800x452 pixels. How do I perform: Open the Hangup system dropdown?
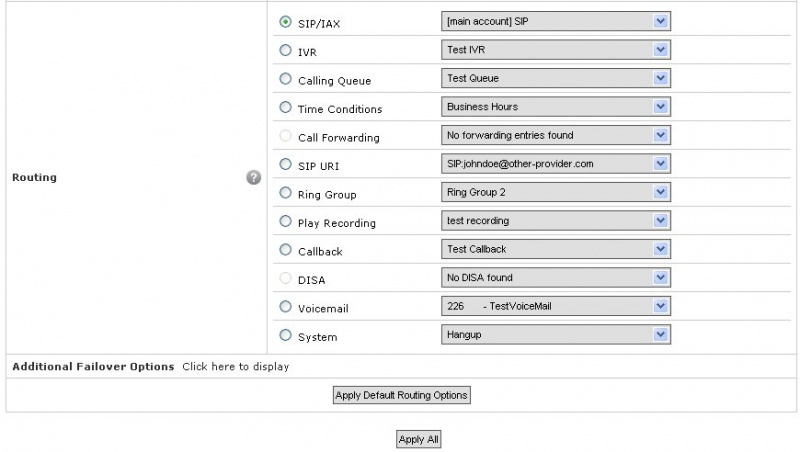[x=556, y=335]
